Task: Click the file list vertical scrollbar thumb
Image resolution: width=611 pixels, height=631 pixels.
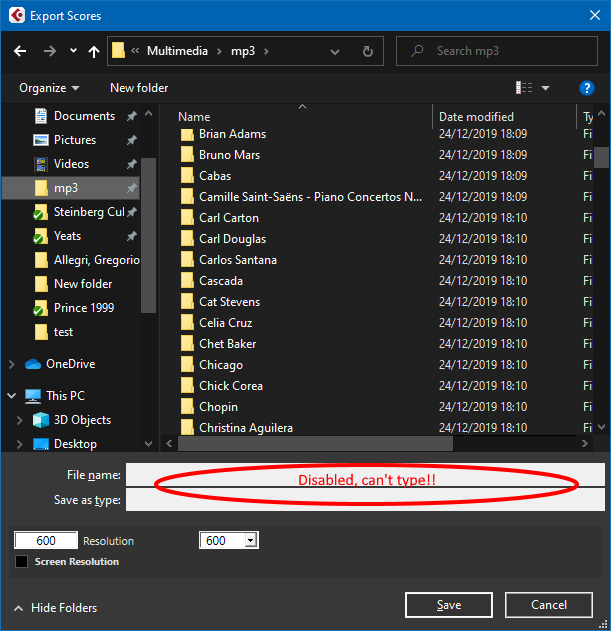Action: tap(601, 157)
